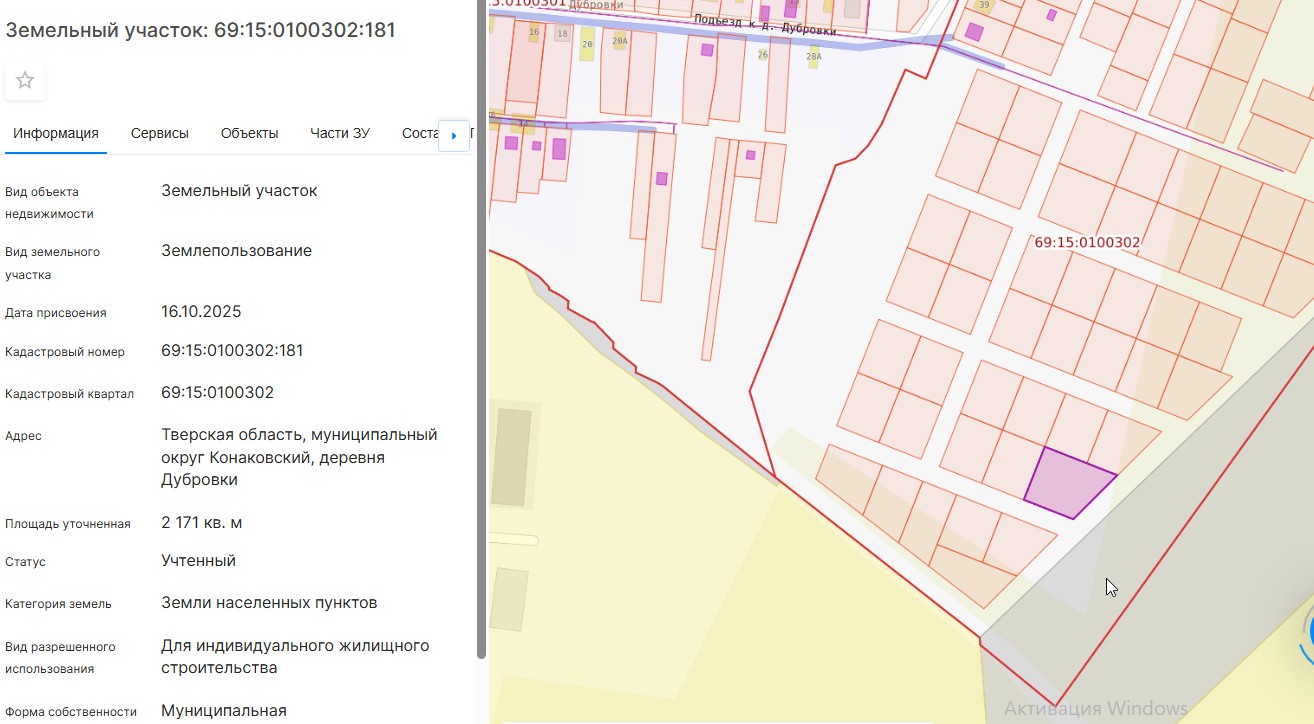The width and height of the screenshot is (1314, 724).
Task: Click the Адрес field label
Action: [23, 436]
